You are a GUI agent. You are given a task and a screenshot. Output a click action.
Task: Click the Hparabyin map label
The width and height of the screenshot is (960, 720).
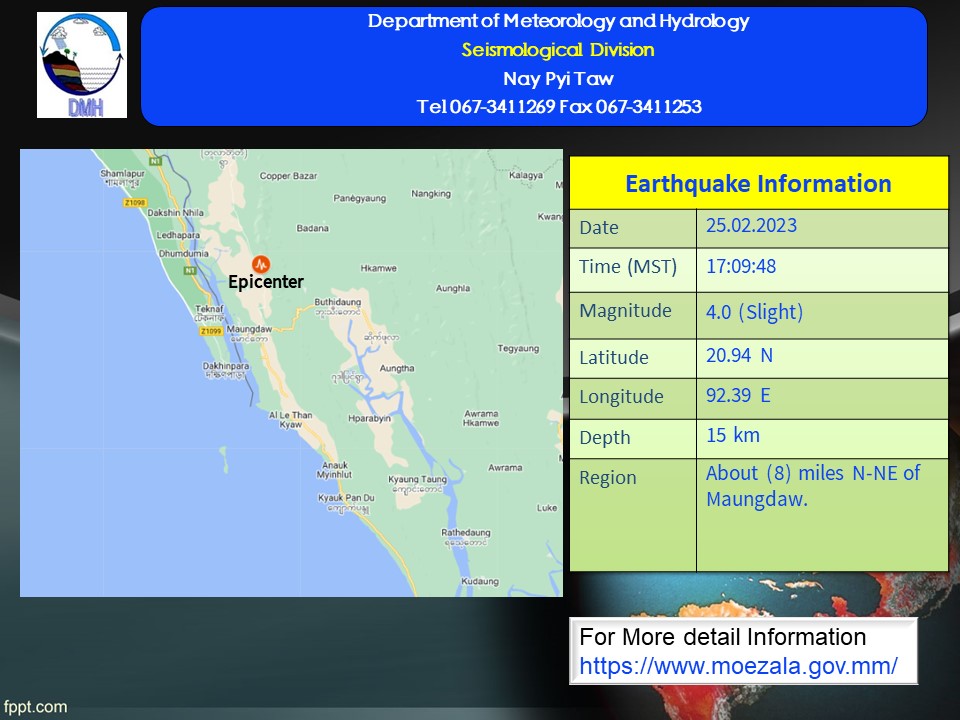tap(369, 419)
